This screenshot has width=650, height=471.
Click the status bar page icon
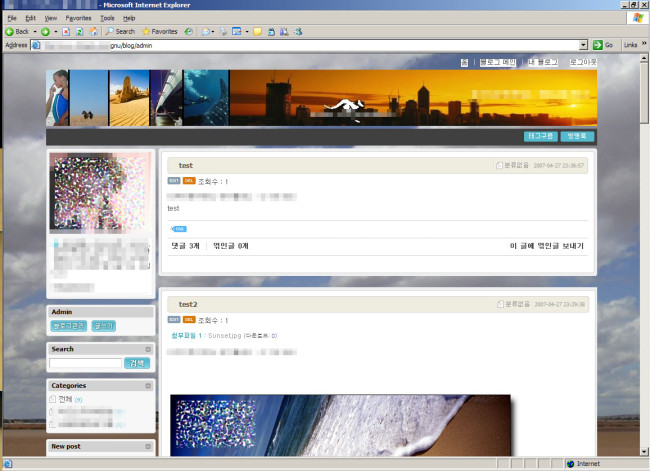coord(8,464)
